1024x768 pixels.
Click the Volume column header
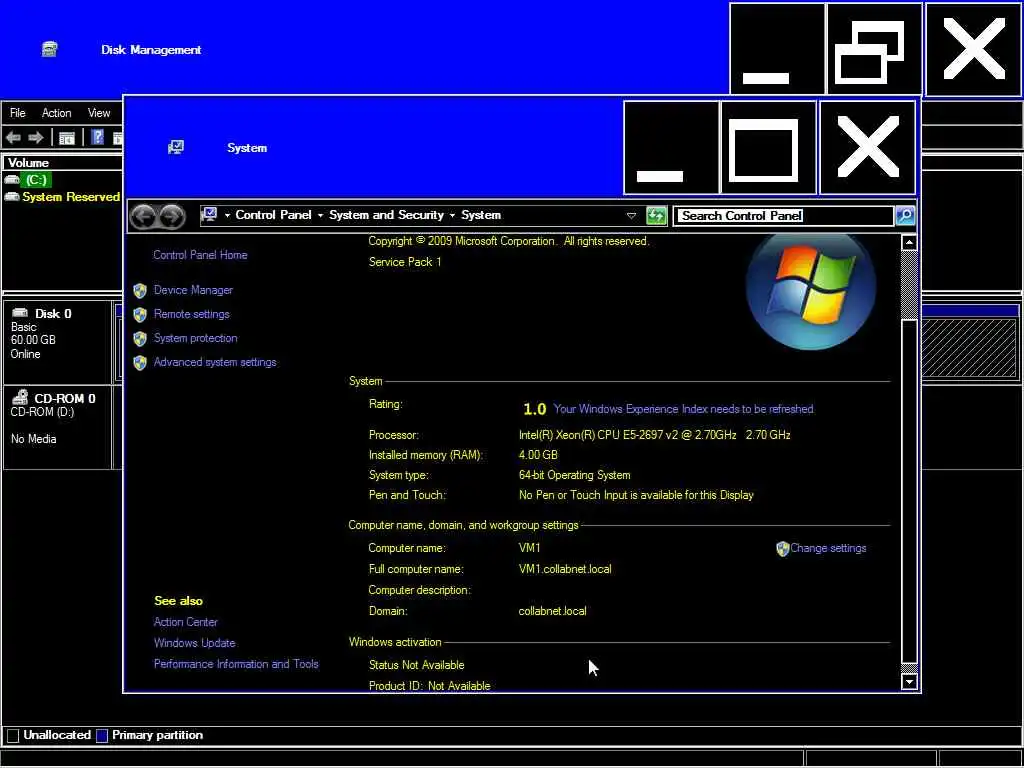click(63, 163)
